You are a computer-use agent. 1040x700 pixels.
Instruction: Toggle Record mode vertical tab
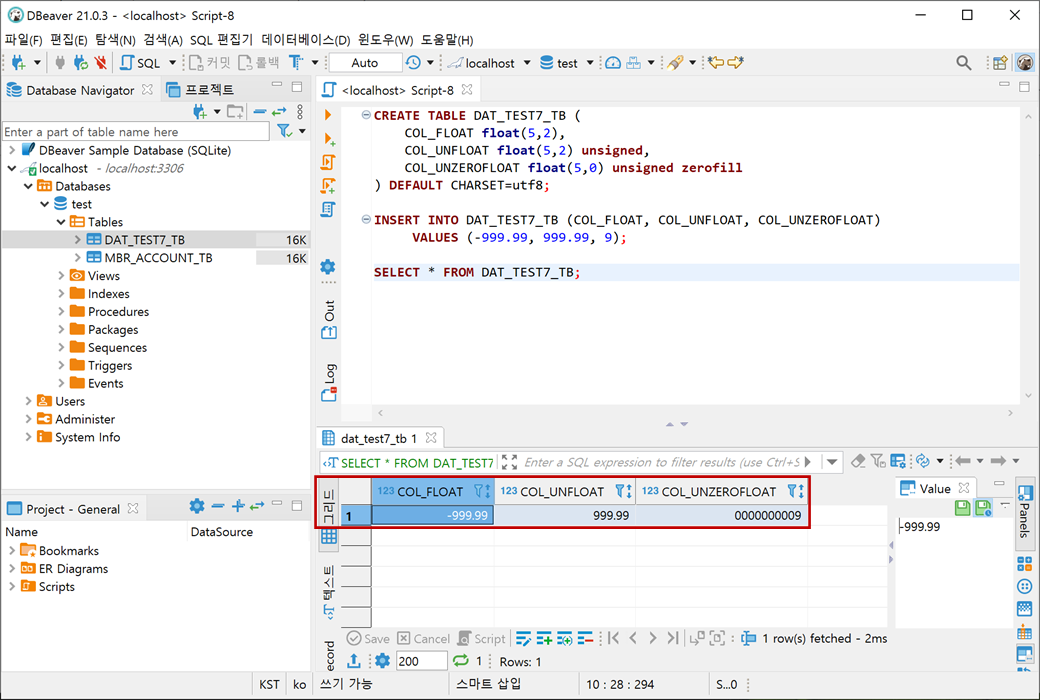click(330, 654)
